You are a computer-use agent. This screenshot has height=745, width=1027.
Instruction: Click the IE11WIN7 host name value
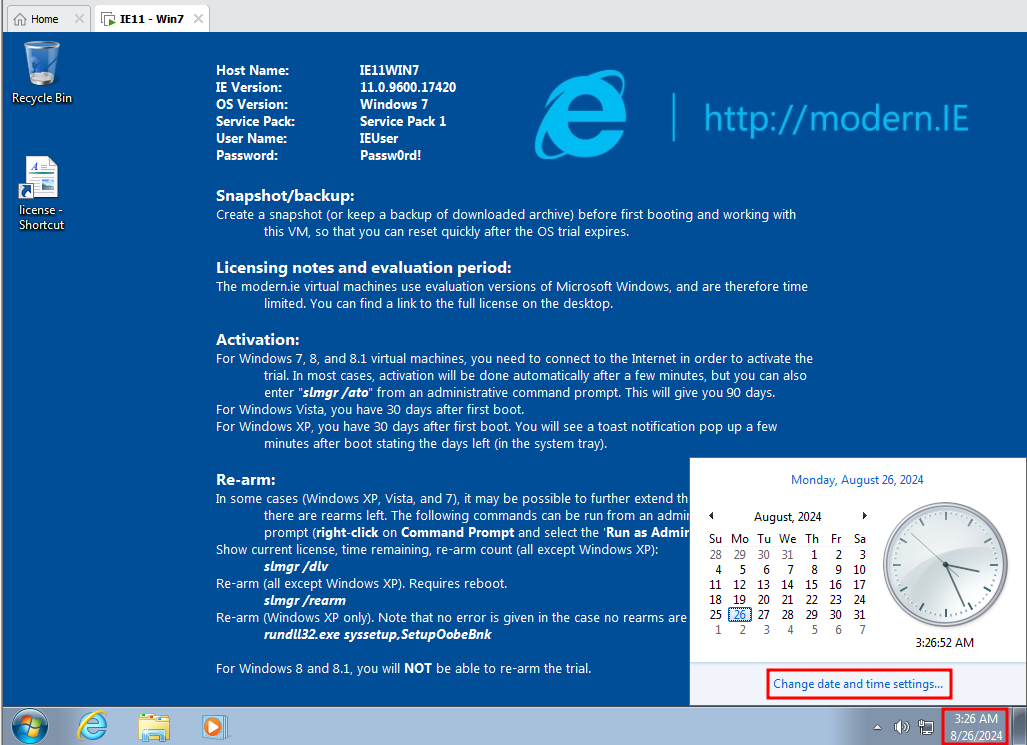tap(389, 70)
